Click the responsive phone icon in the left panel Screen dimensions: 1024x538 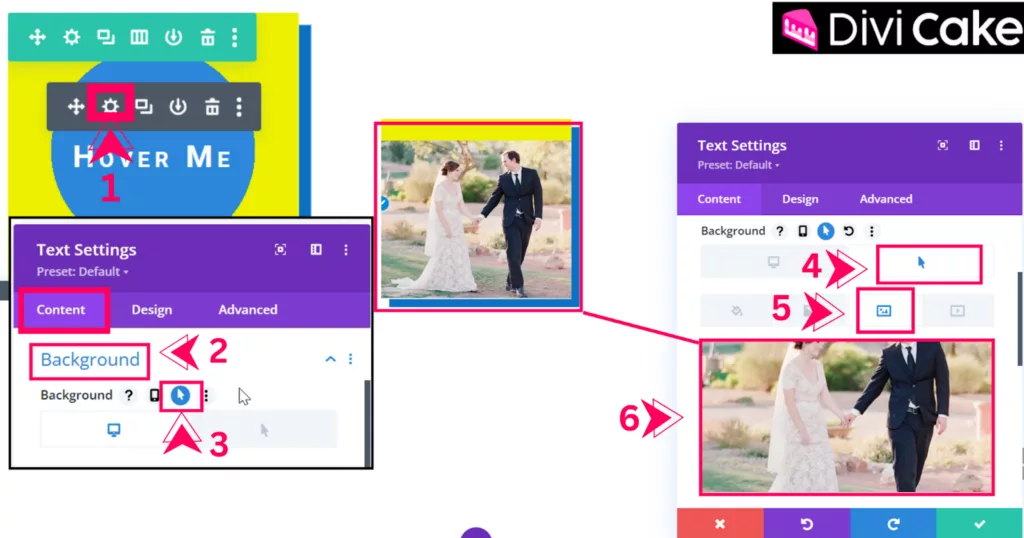pyautogui.click(x=154, y=395)
